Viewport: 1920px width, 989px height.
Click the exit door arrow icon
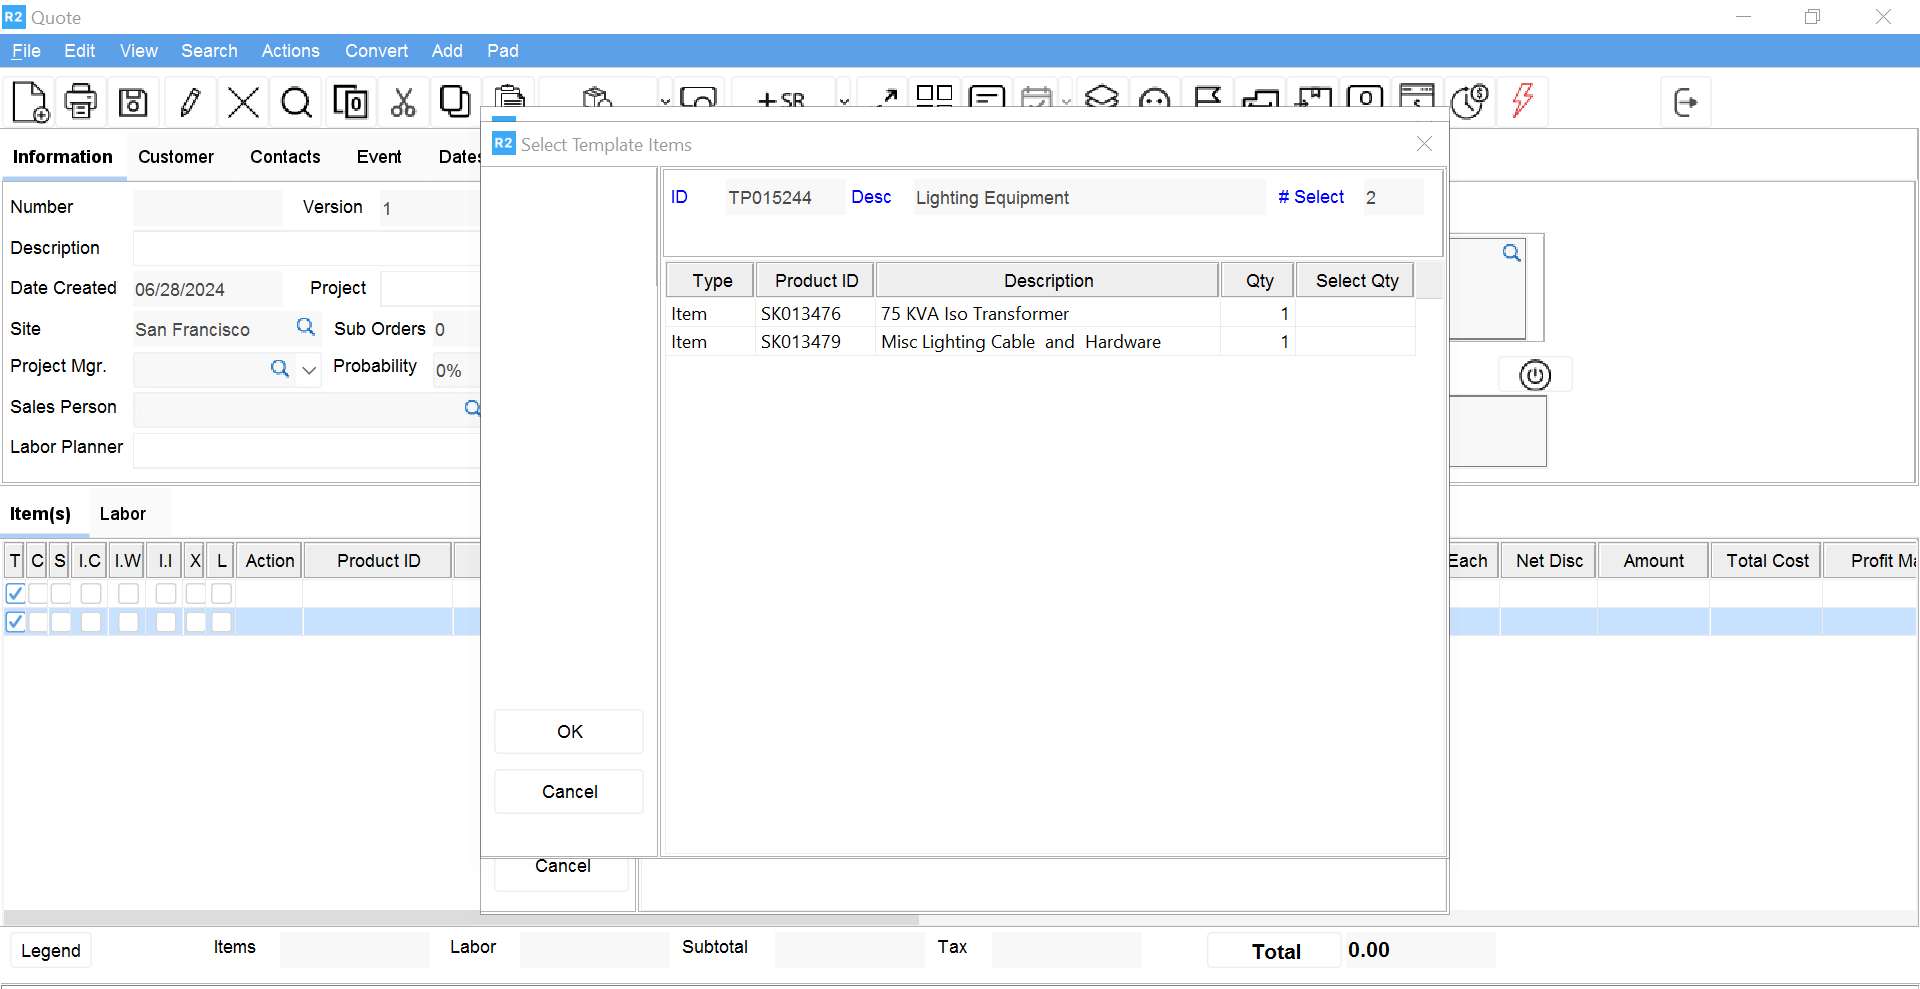coord(1685,102)
